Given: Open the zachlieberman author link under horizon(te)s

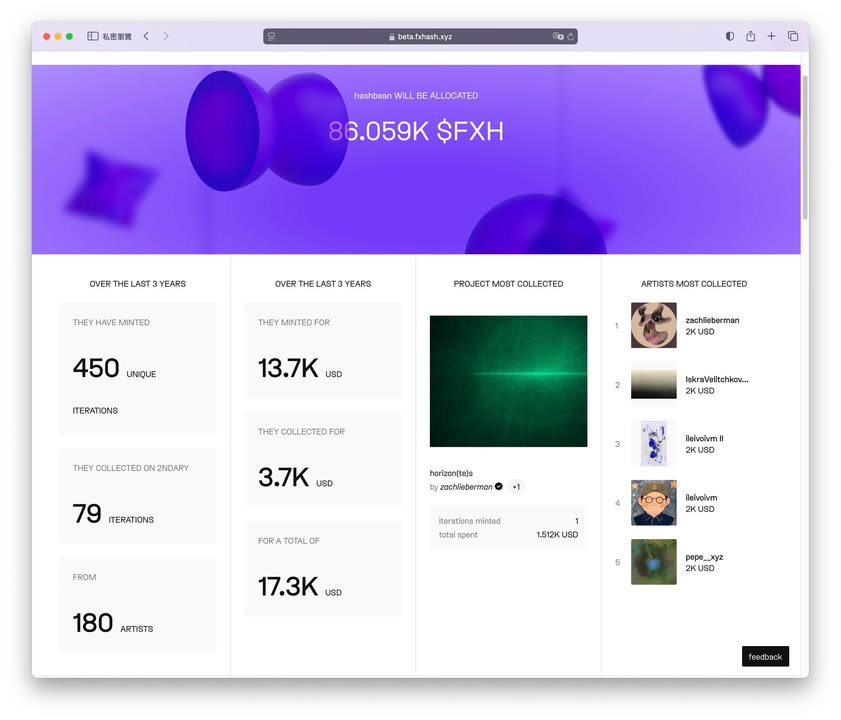Looking at the screenshot, I should coord(466,487).
